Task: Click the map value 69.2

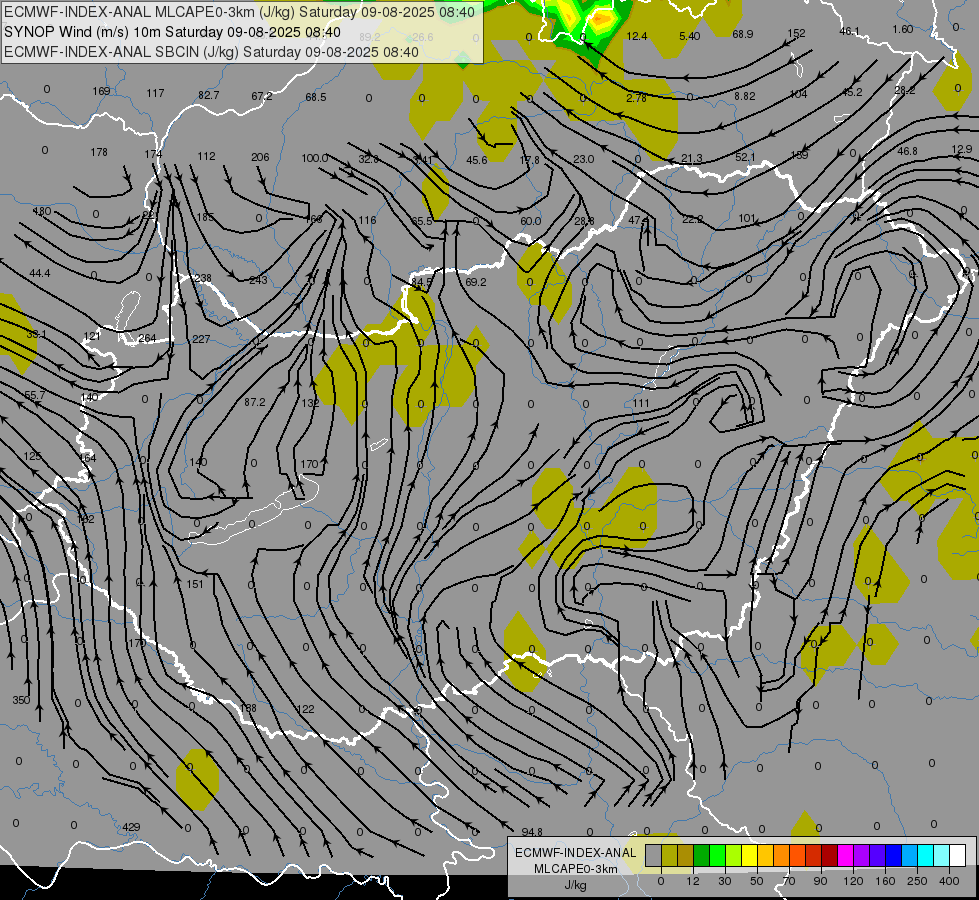Action: (476, 282)
